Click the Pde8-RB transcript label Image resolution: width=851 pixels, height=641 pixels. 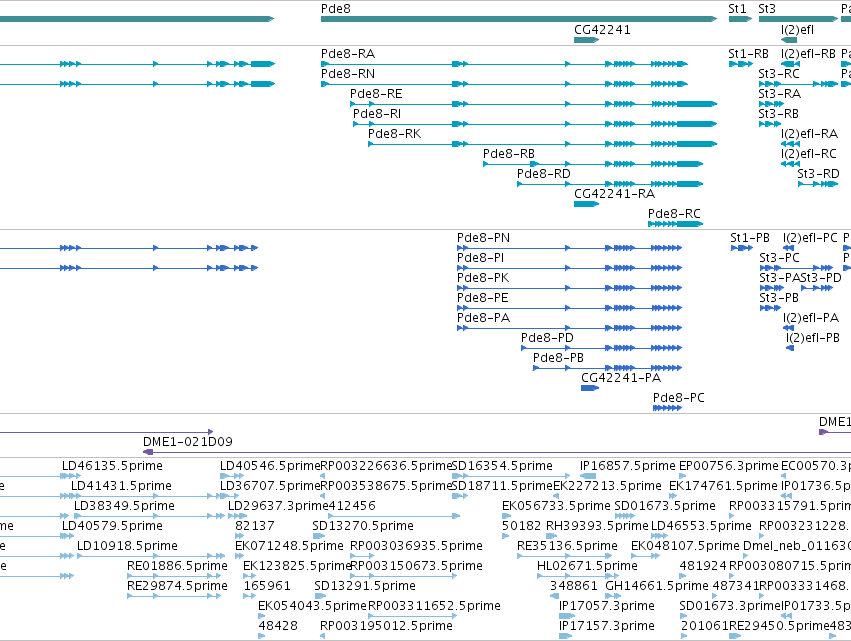point(509,154)
